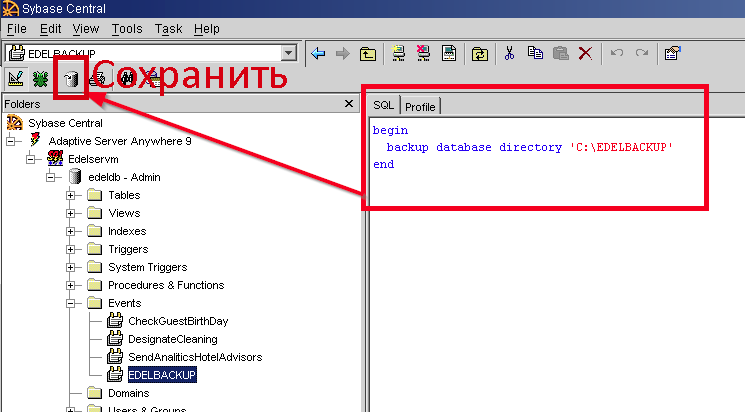Click the Properties toolbar icon
The image size is (745, 412).
672,53
